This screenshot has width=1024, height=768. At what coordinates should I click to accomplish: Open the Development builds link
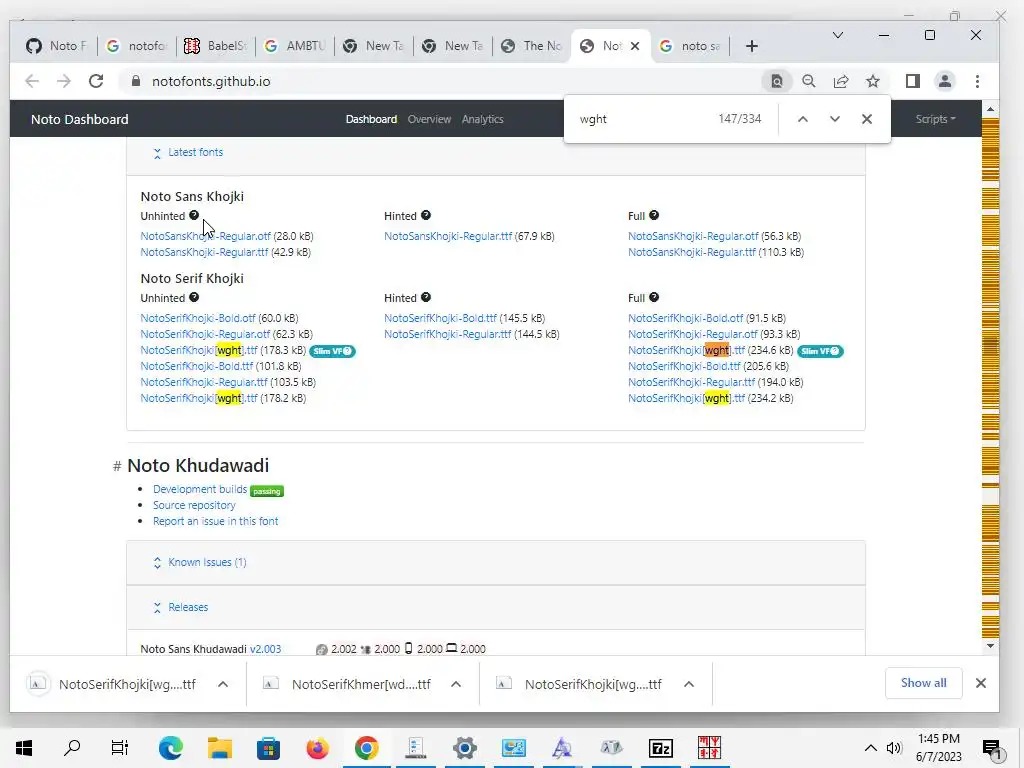200,489
